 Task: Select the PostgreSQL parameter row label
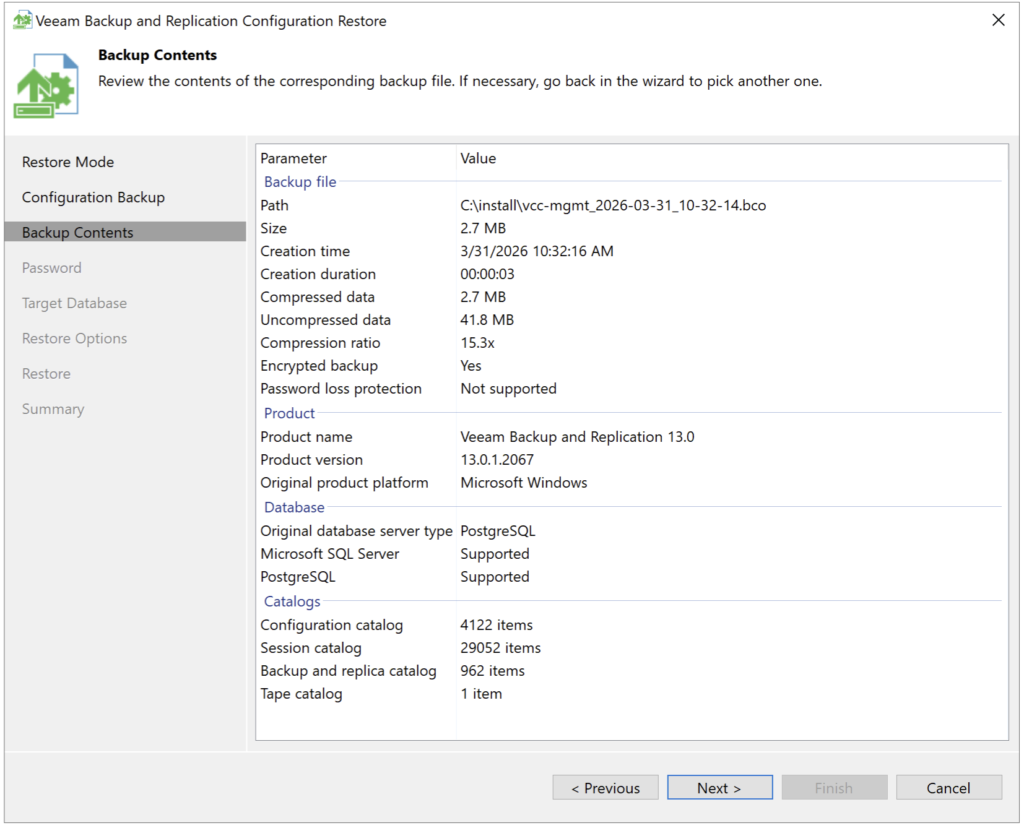(x=298, y=577)
